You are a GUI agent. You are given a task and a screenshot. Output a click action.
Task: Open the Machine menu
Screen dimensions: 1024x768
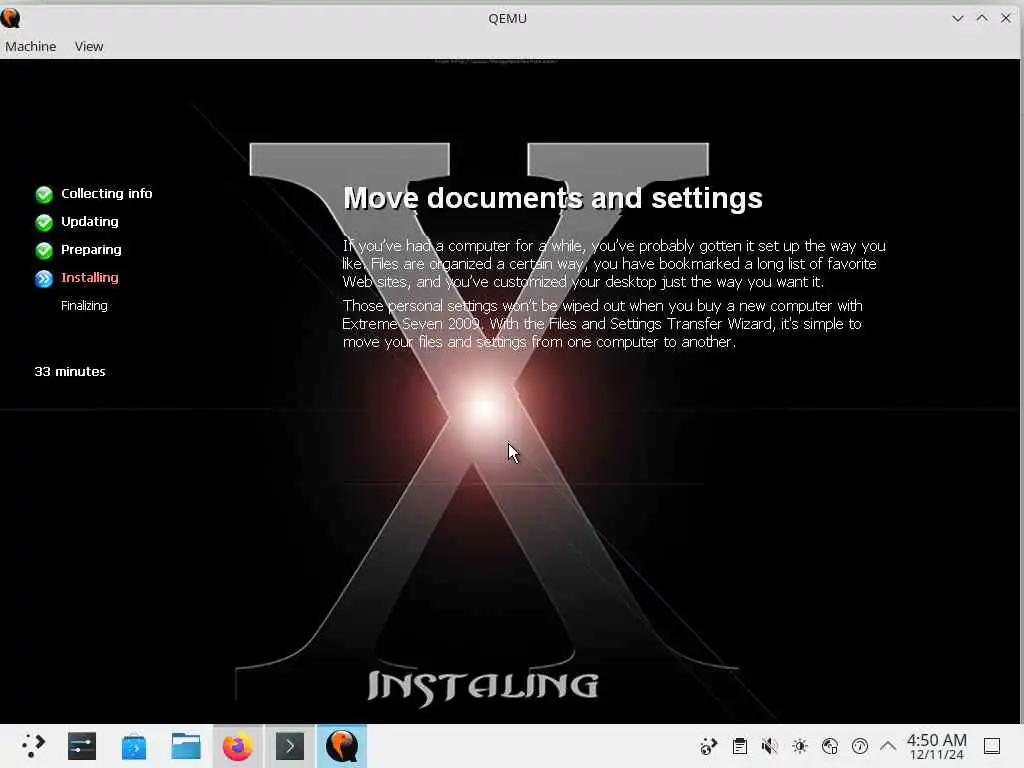(31, 46)
